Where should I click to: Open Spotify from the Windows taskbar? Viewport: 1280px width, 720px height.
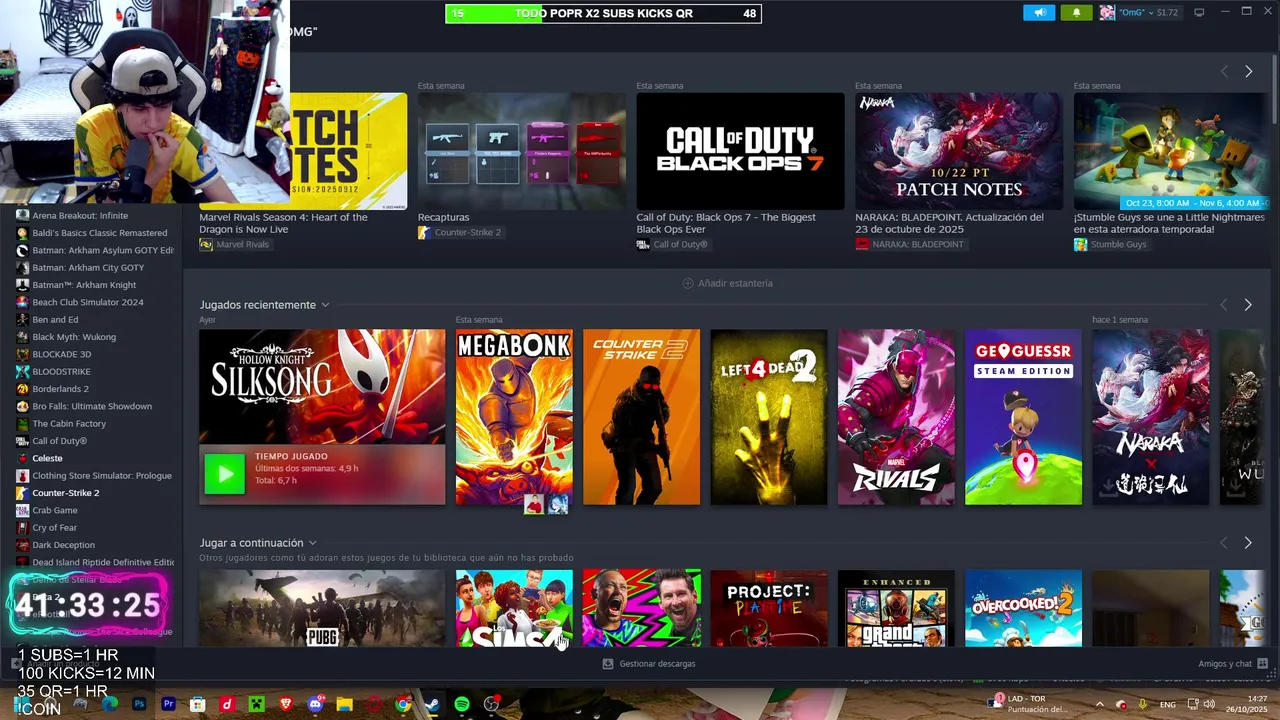(x=462, y=704)
